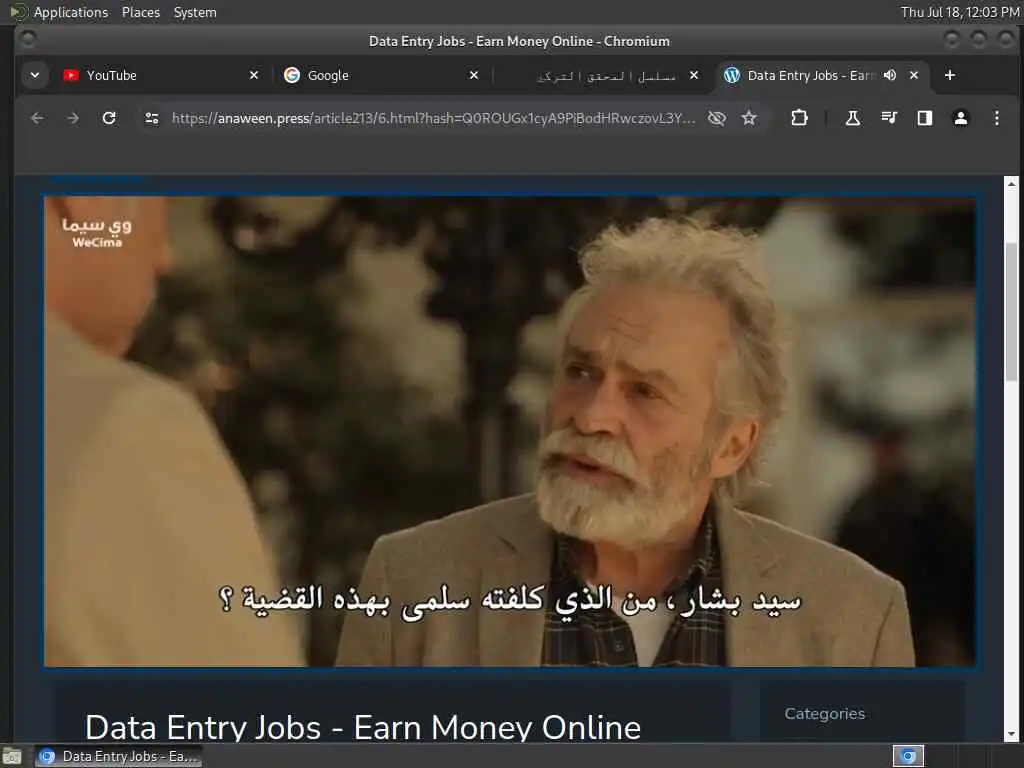The height and width of the screenshot is (768, 1024).
Task: Bookmark this page with the star icon
Action: tap(749, 118)
